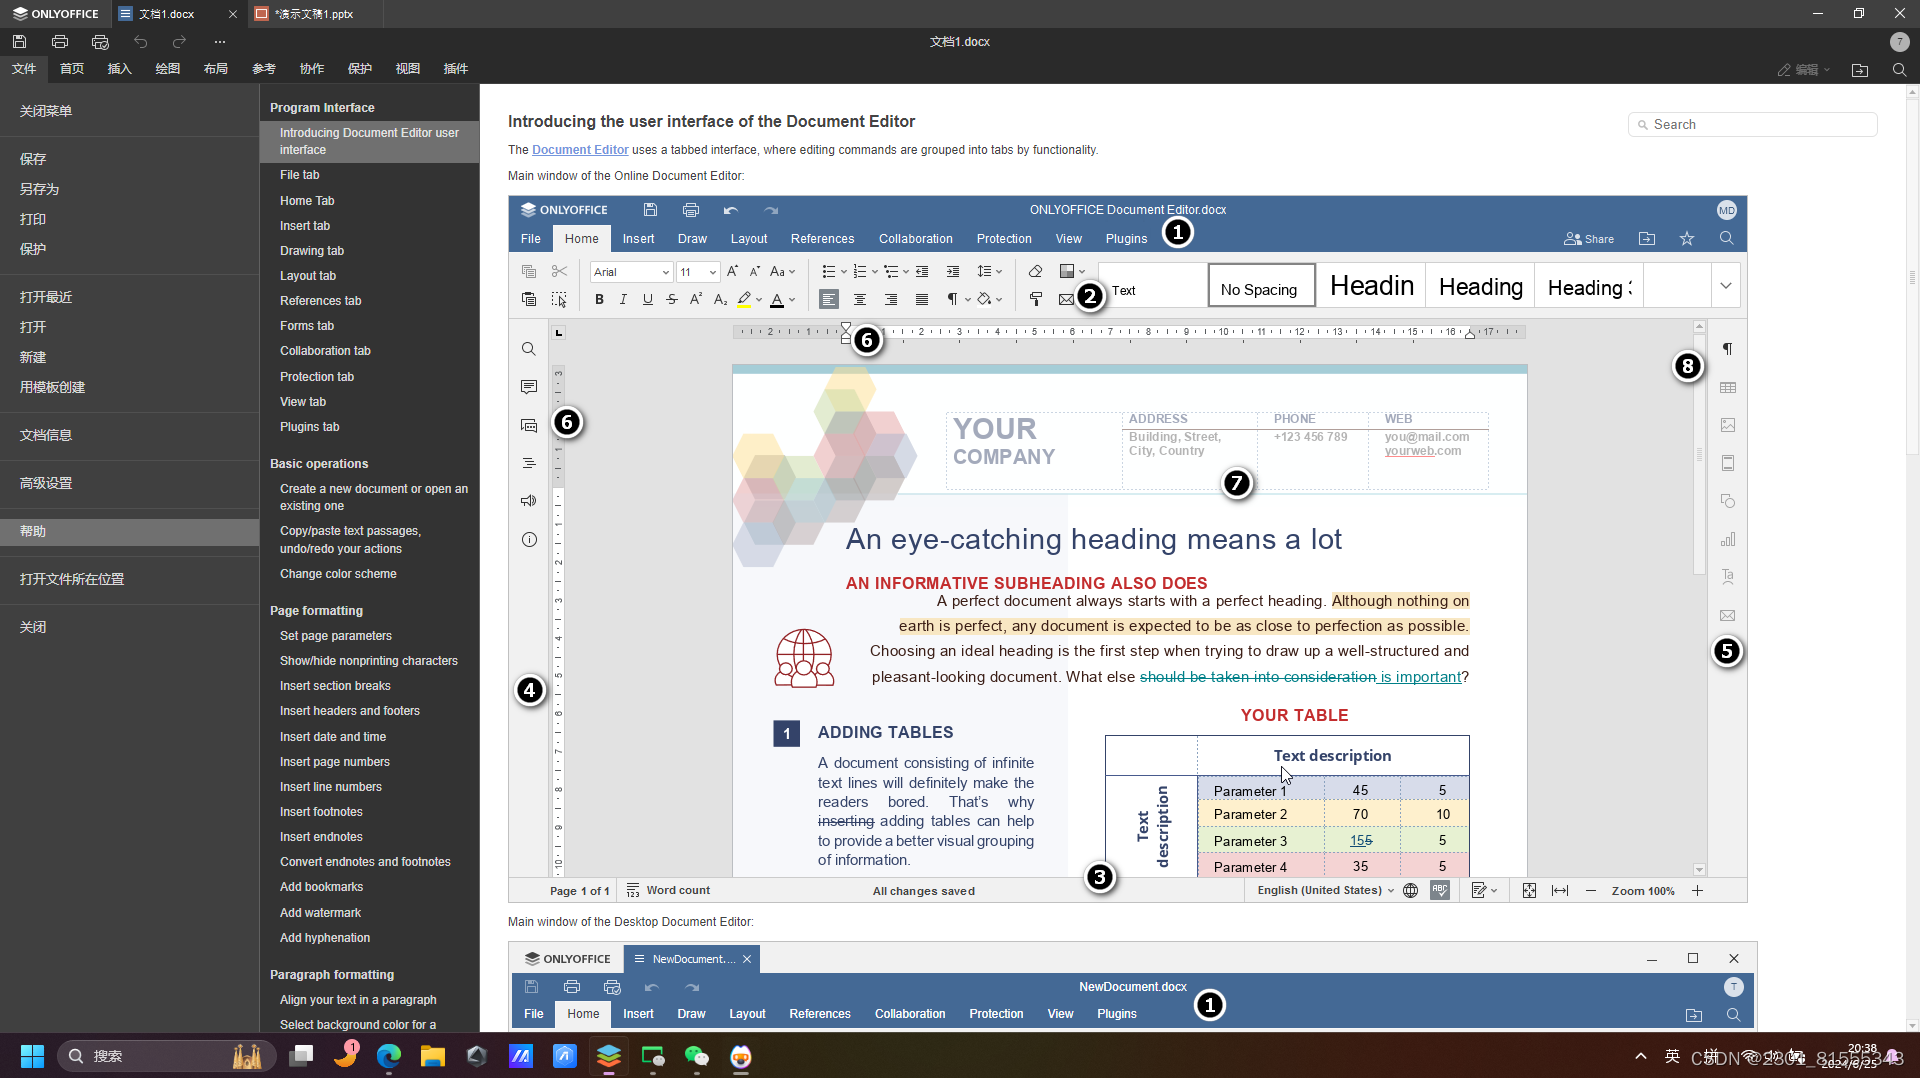Open the three-dots more options menu
The height and width of the screenshot is (1078, 1920).
coord(220,42)
